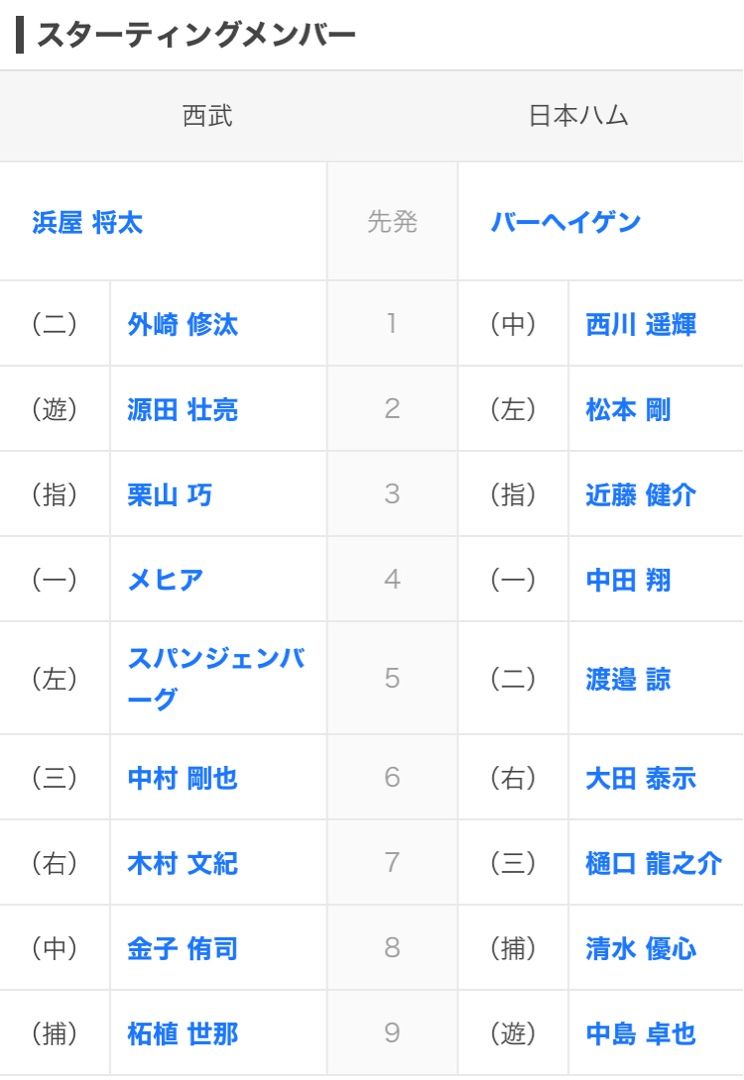The image size is (744, 1080).
Task: Open 大田 泰示 player page
Action: click(x=640, y=779)
